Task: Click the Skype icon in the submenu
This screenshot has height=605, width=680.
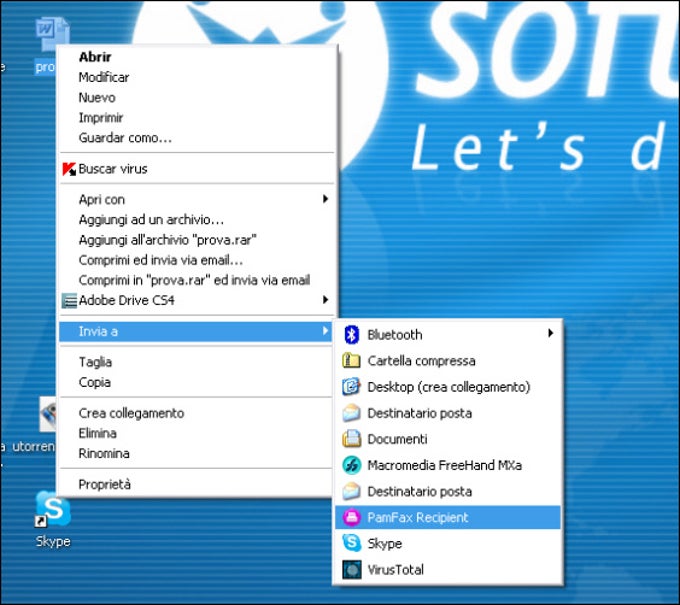Action: click(351, 543)
